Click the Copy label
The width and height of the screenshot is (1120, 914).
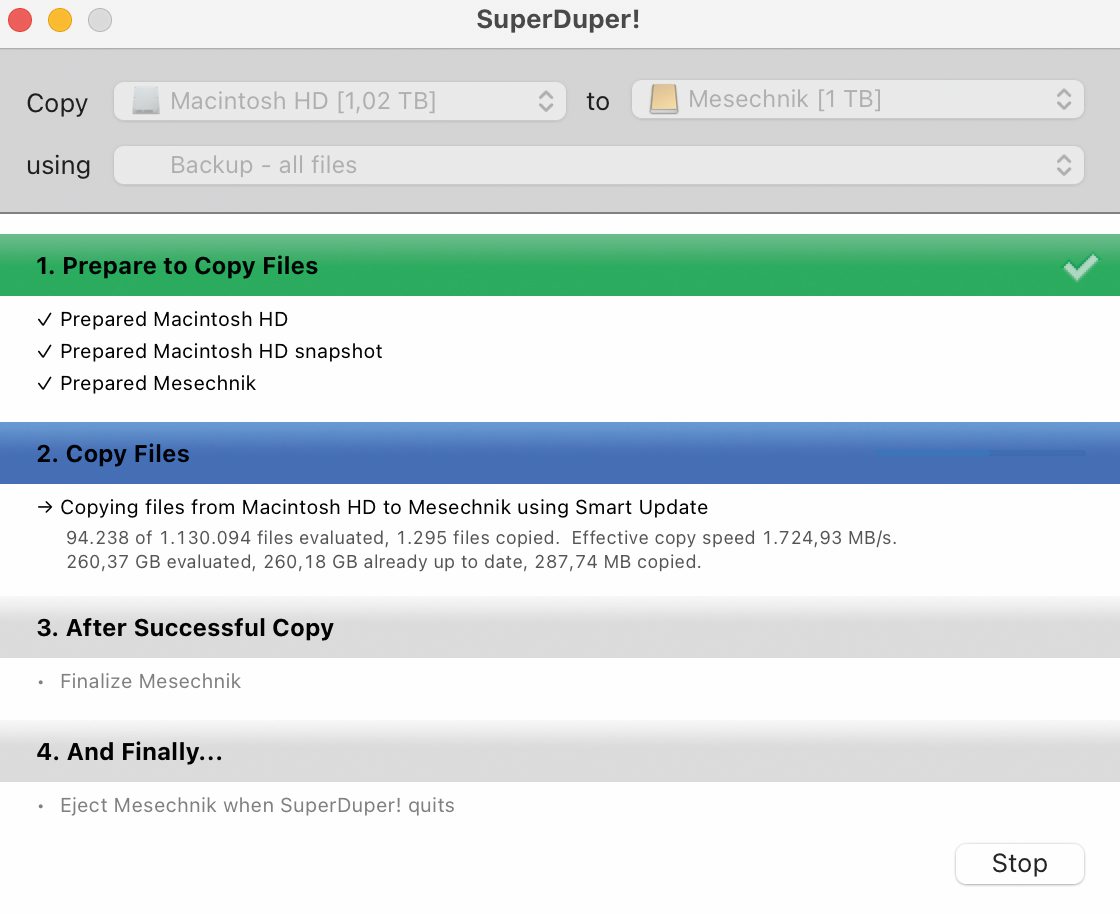57,103
